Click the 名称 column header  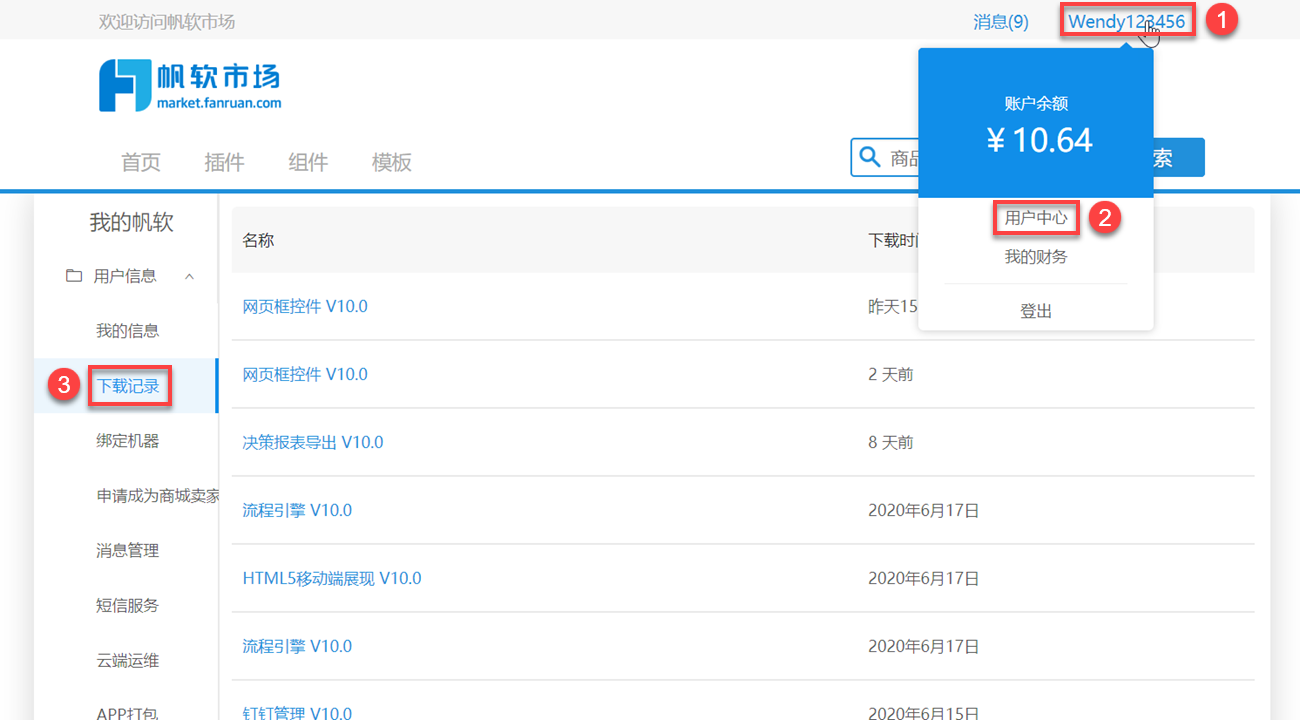(258, 240)
